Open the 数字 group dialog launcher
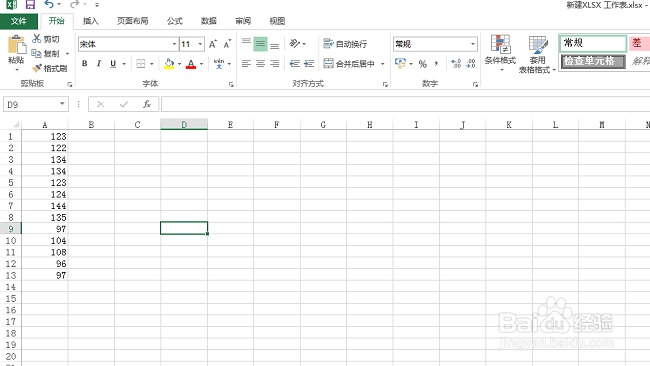This screenshot has height=366, width=650. pos(475,84)
